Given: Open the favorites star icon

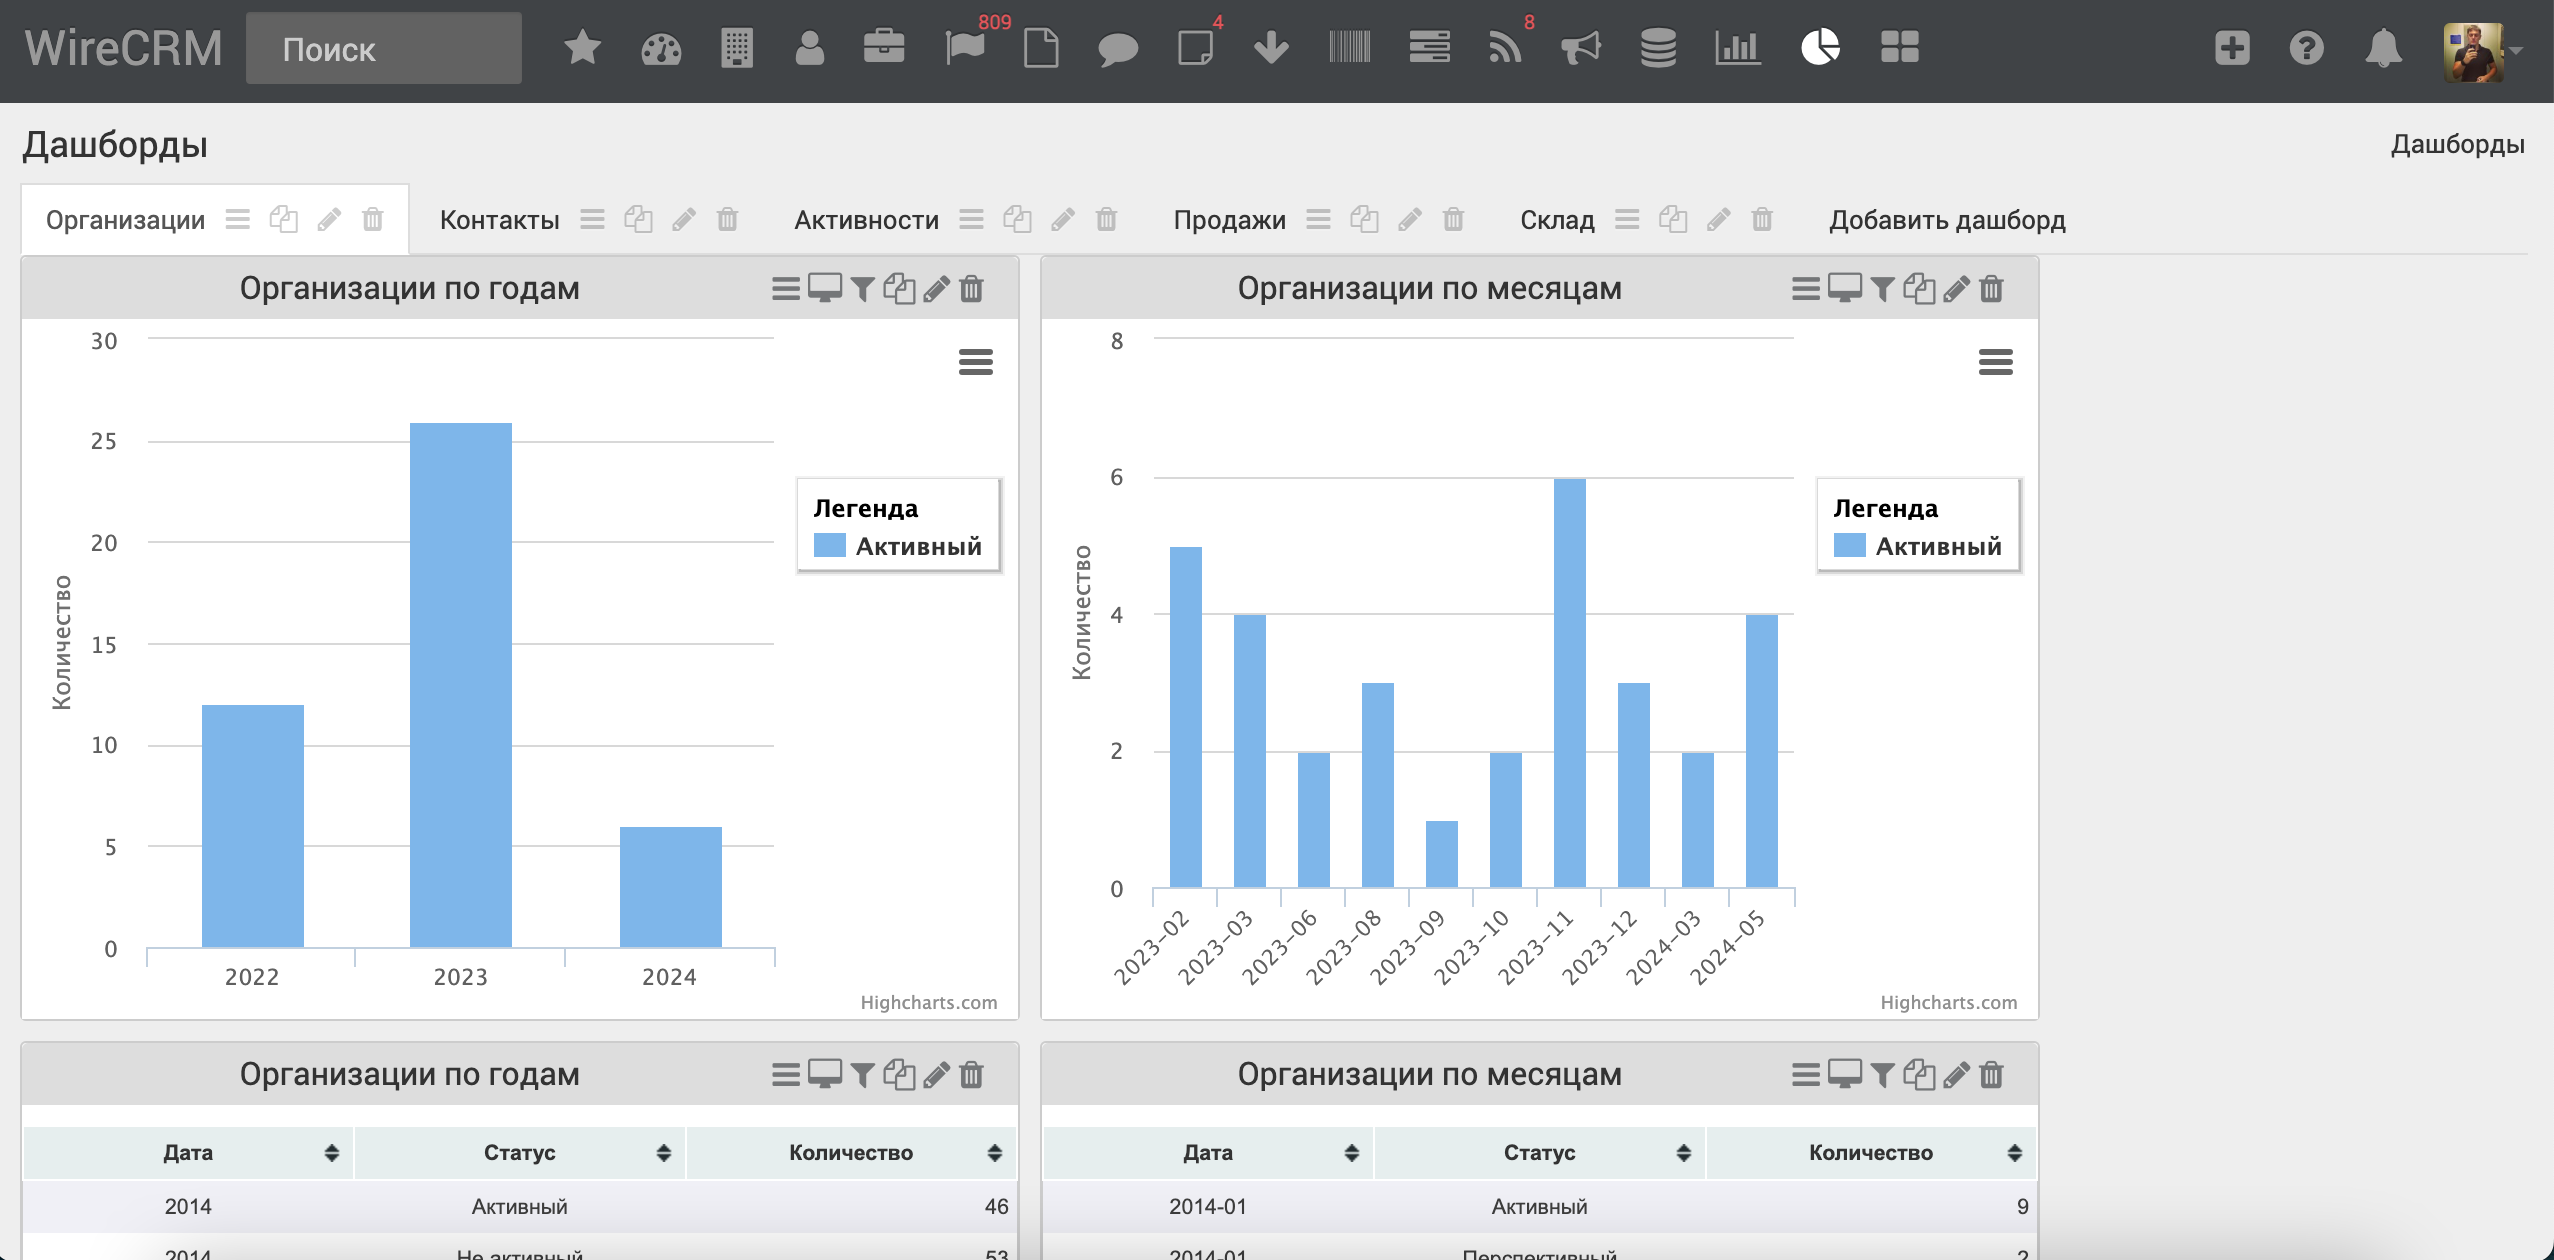Looking at the screenshot, I should pyautogui.click(x=582, y=47).
